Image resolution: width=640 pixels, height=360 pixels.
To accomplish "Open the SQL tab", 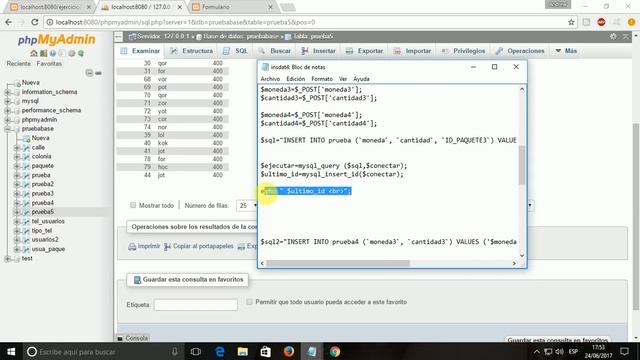I will (236, 51).
